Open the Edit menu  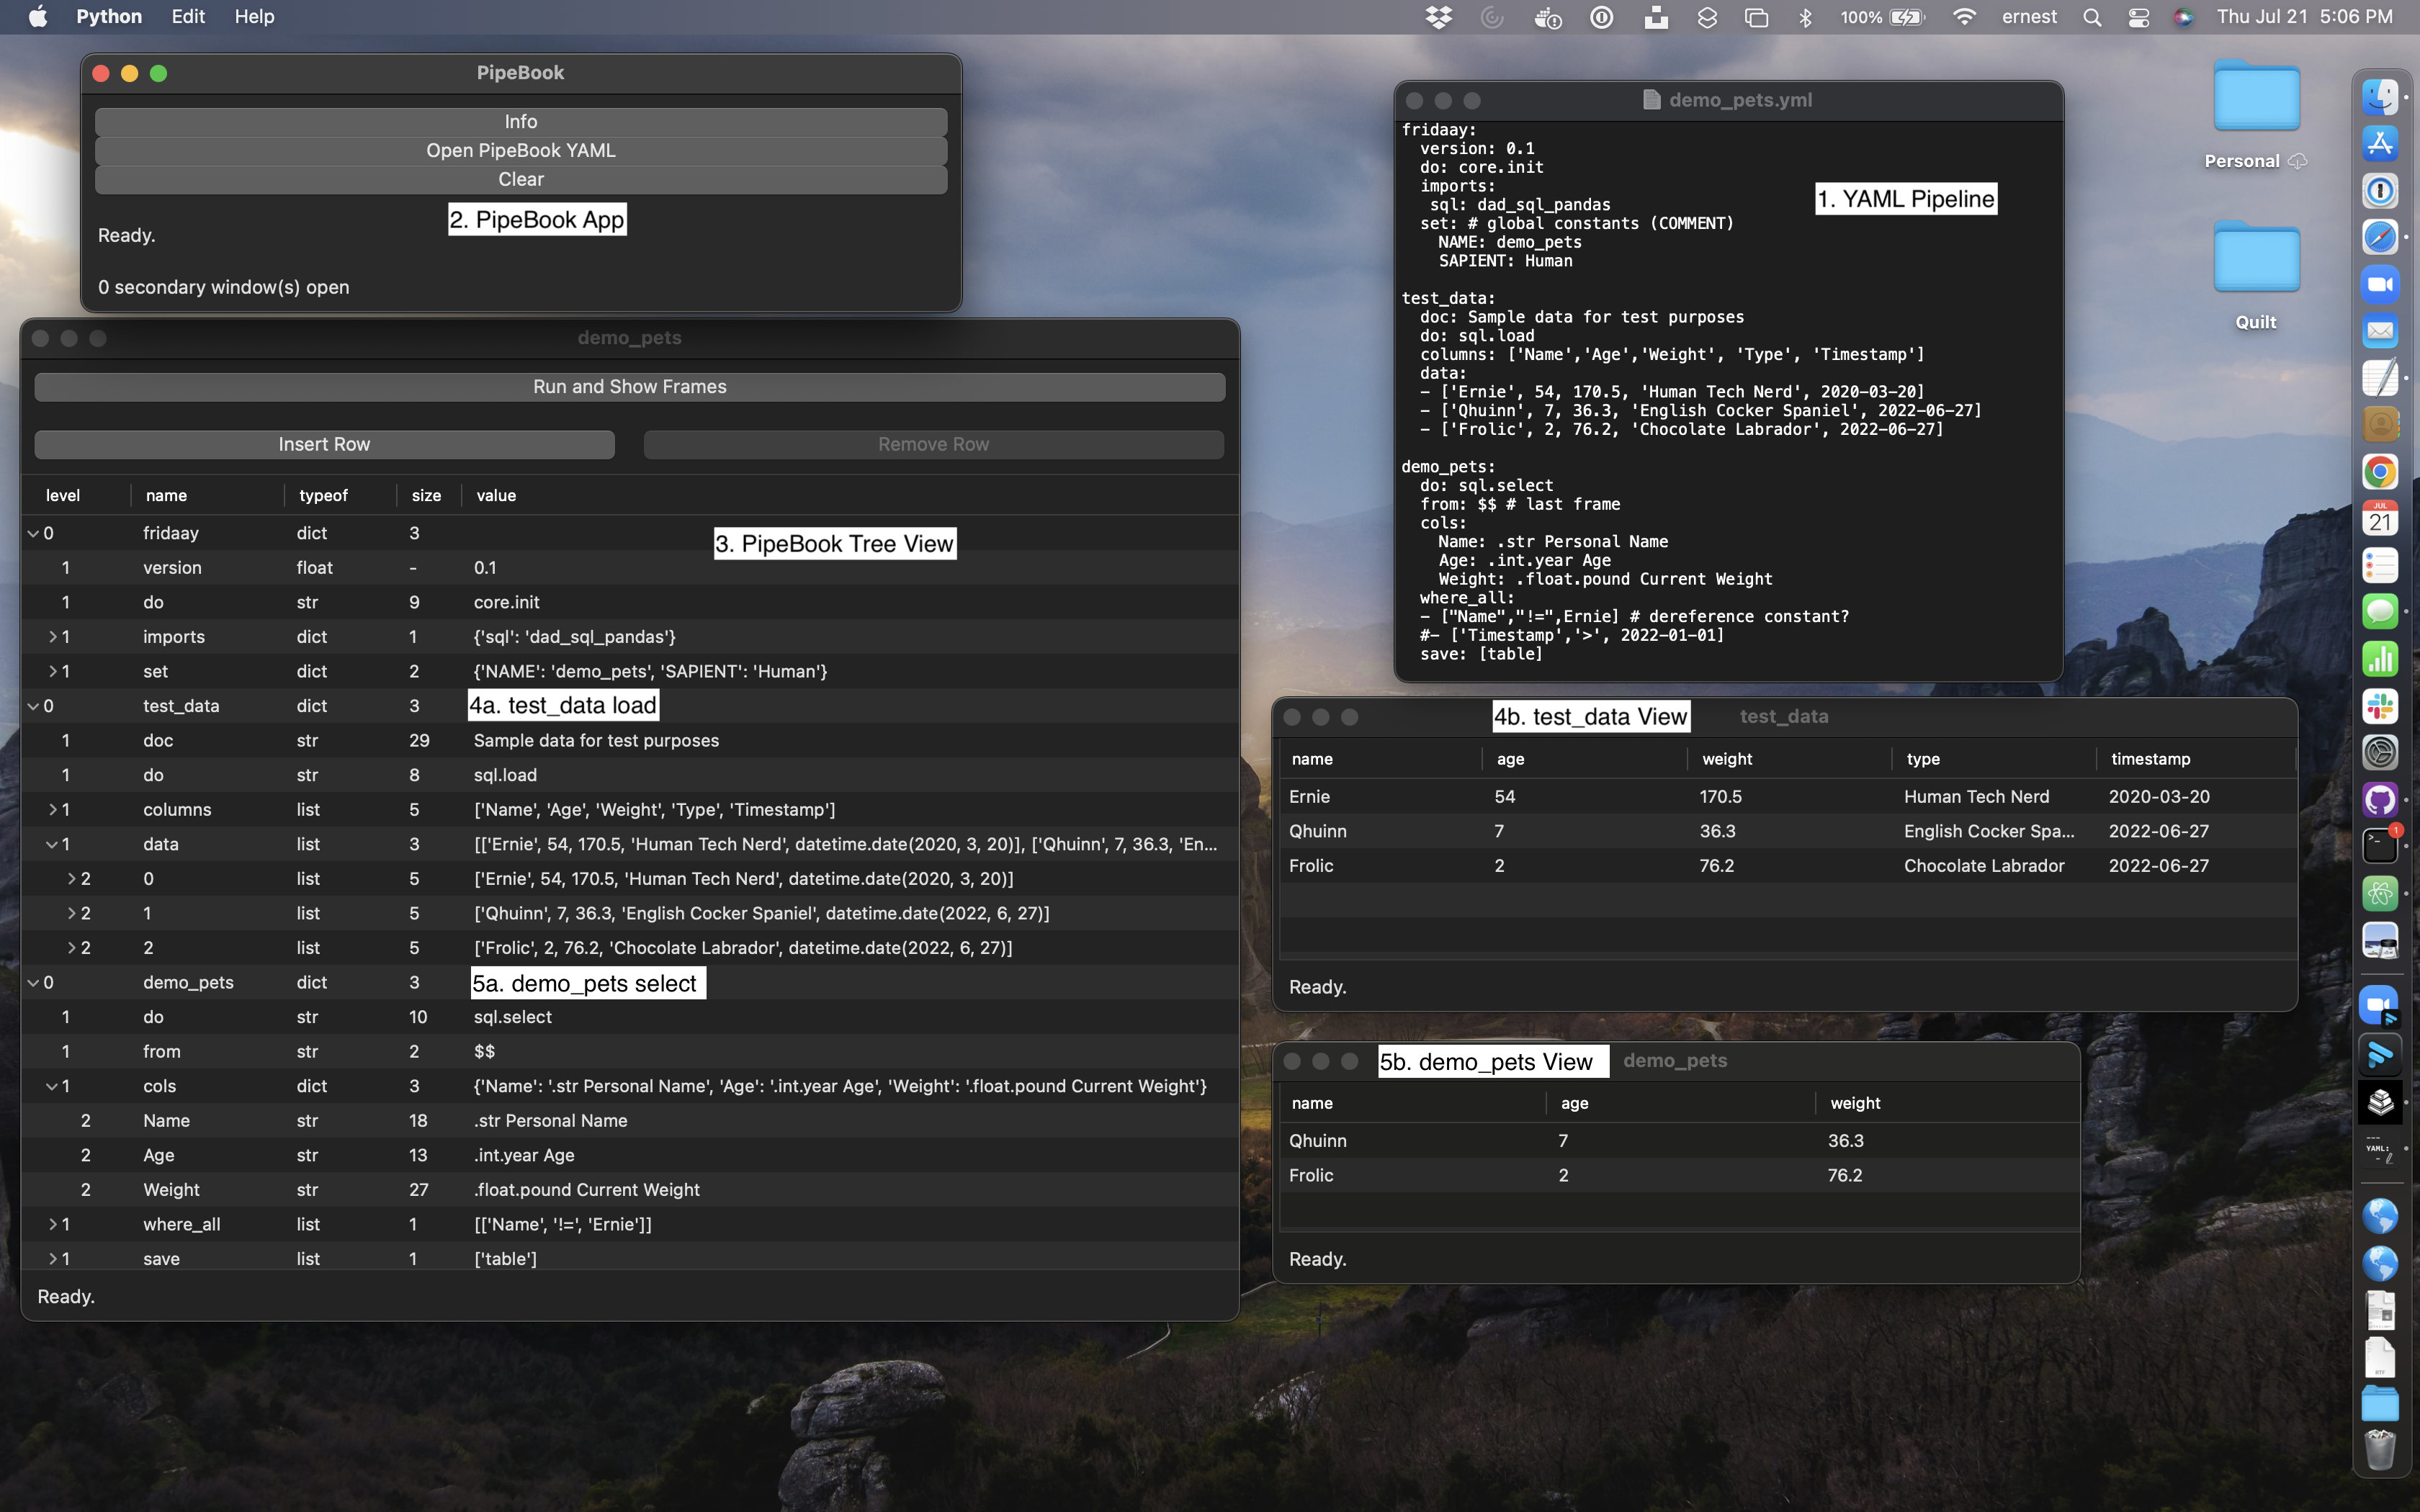(188, 17)
